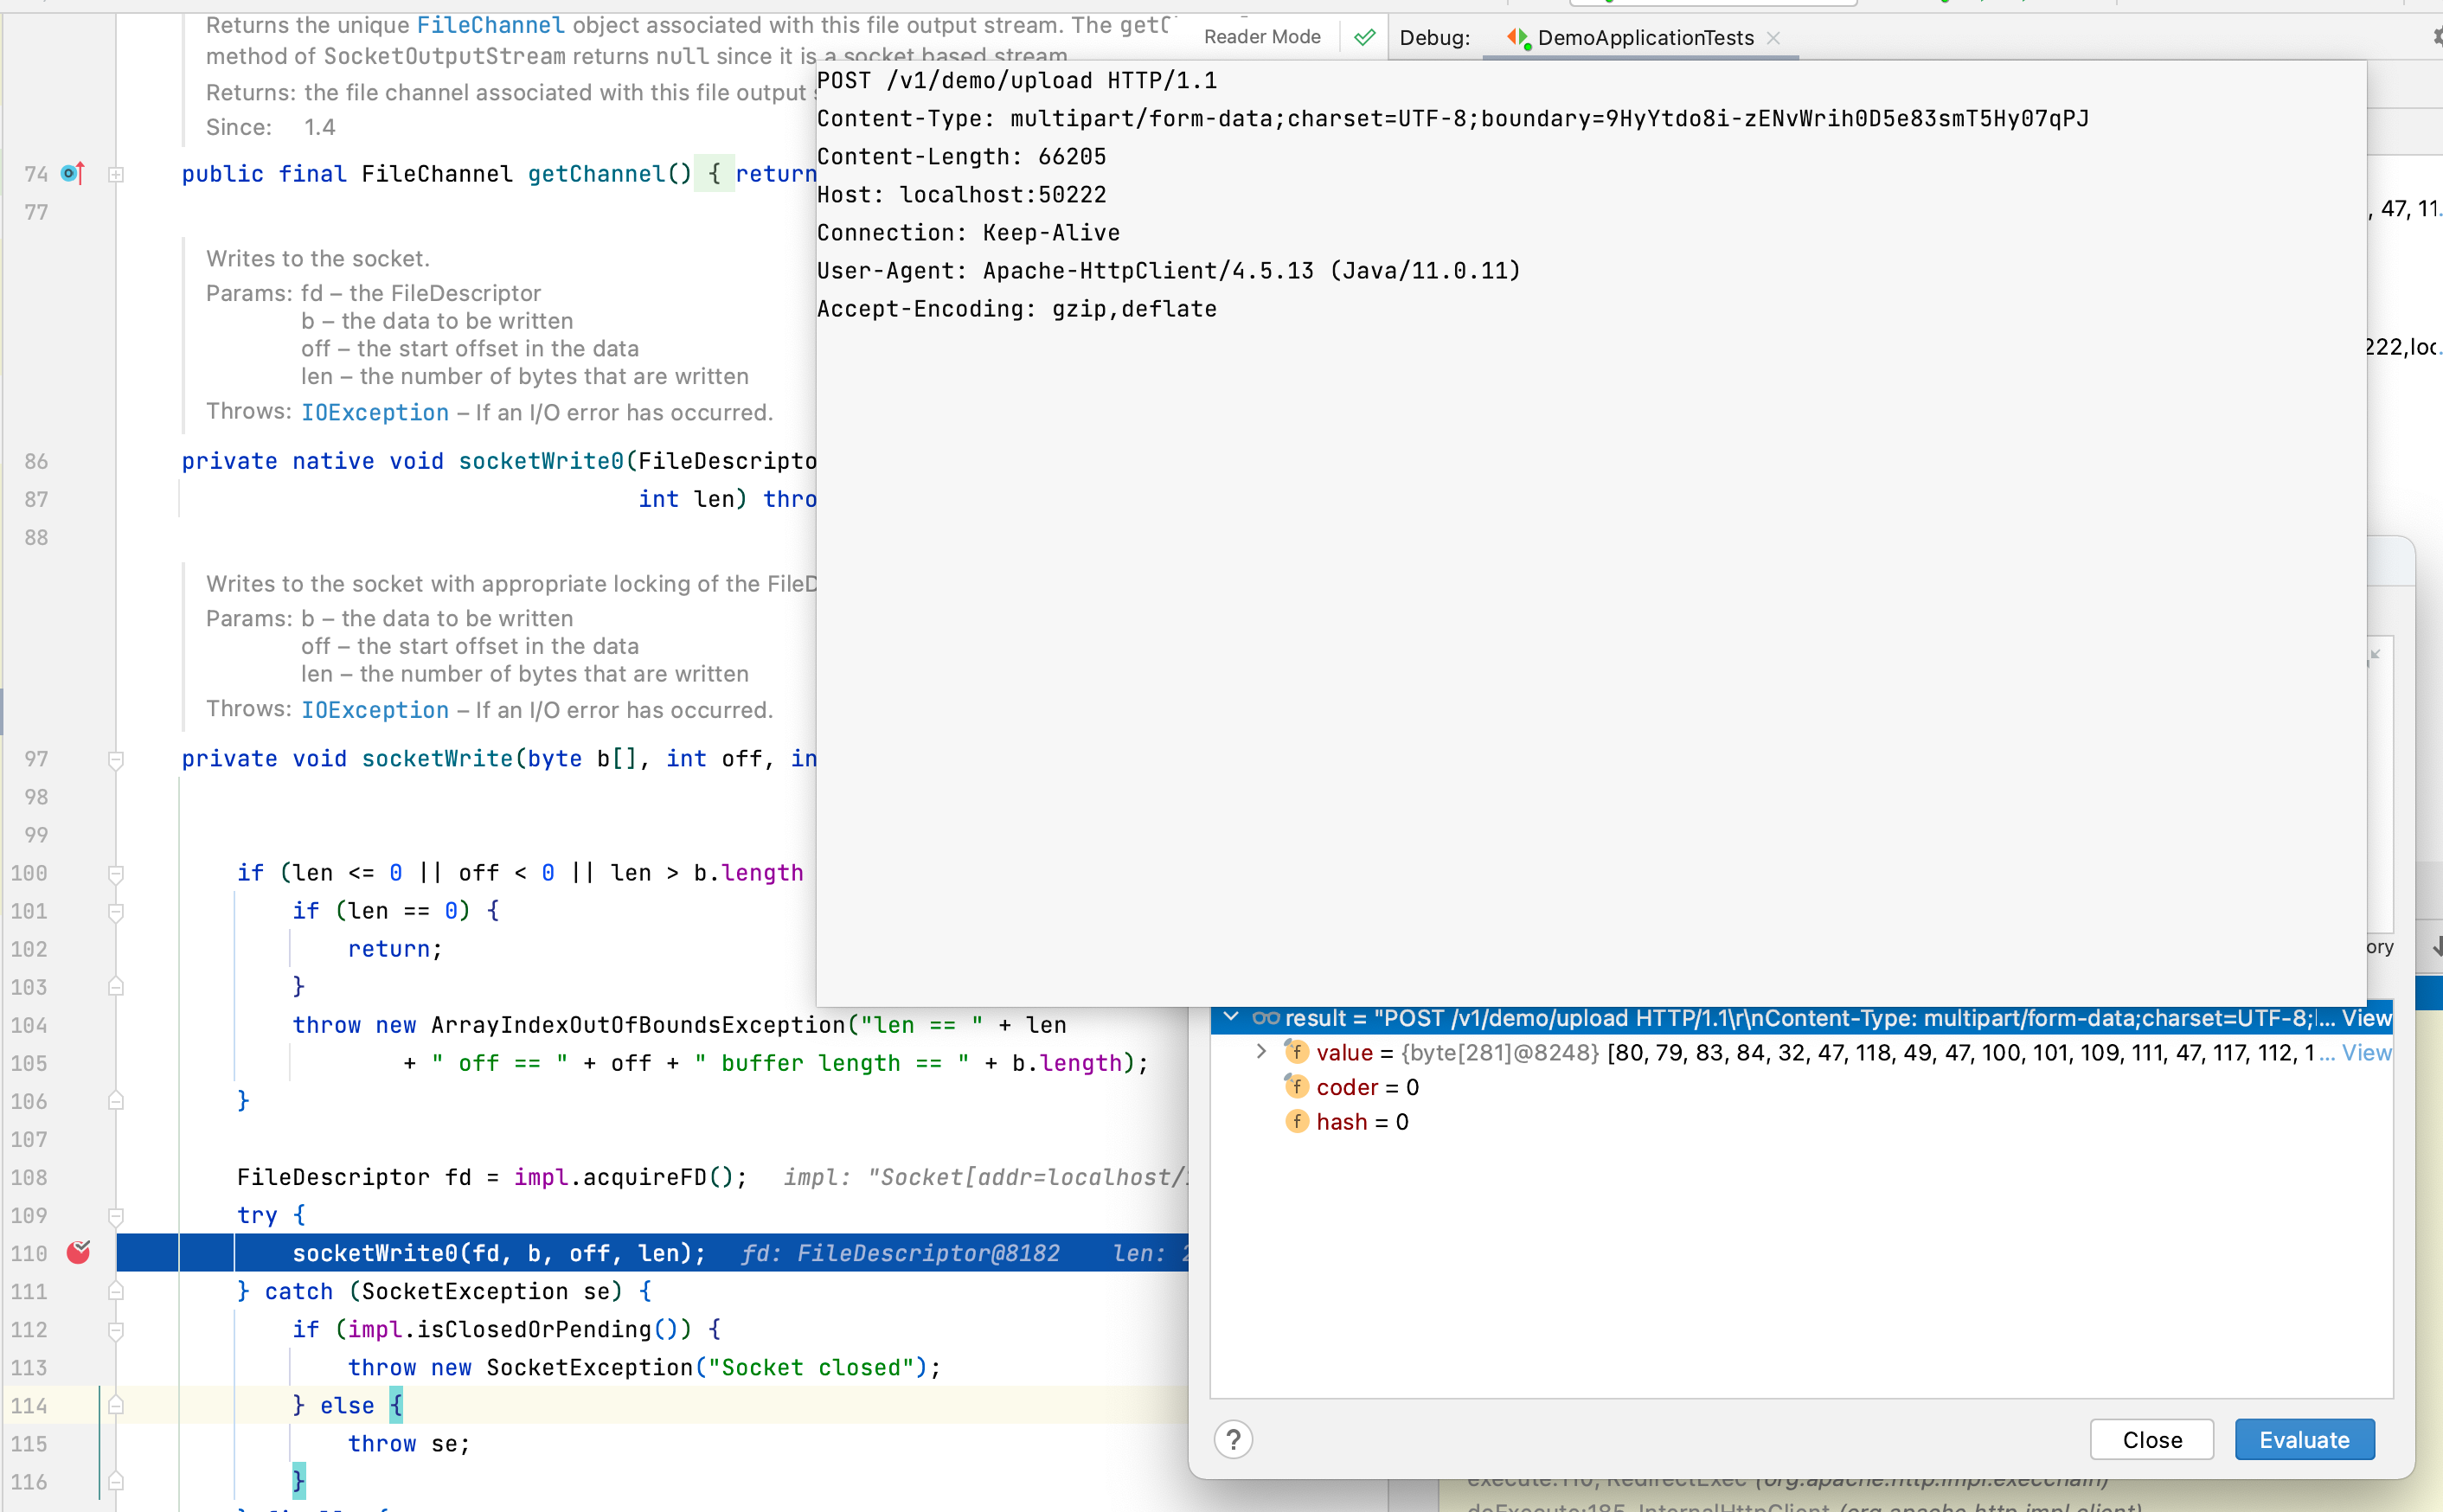Expand the value byte array node
Viewport: 2443px width, 1512px height.
(x=1261, y=1052)
